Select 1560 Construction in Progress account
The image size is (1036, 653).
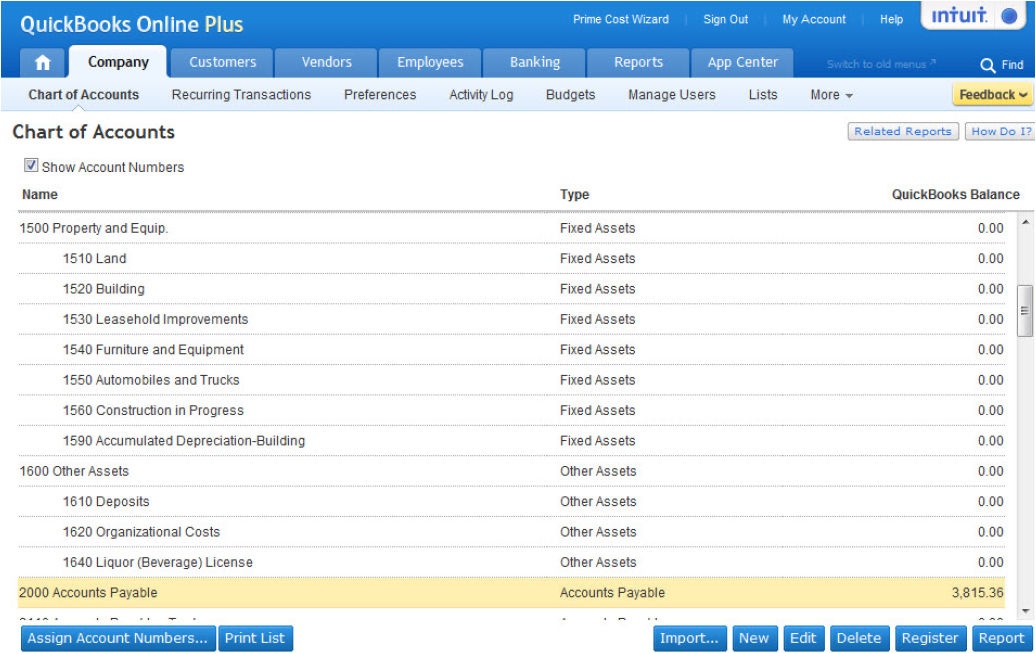[511, 410]
